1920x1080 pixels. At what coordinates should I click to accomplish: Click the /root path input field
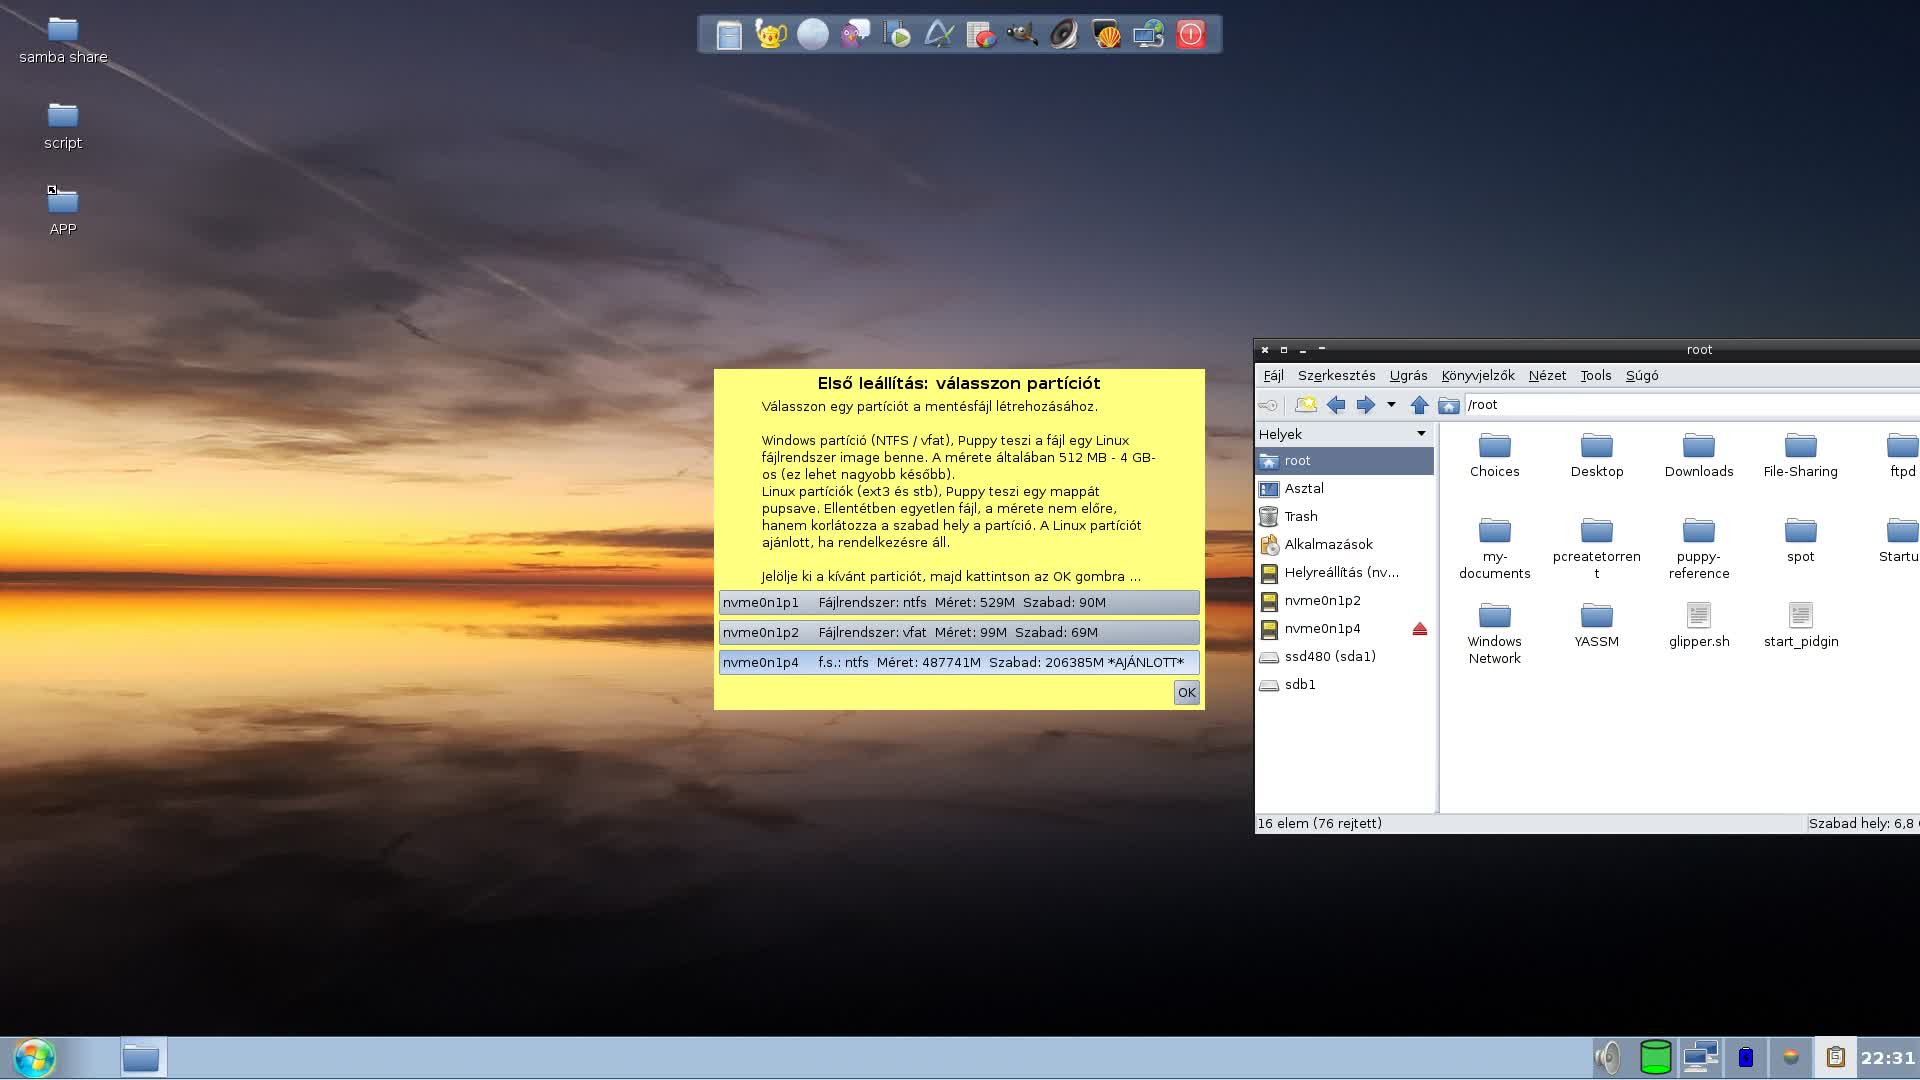click(1692, 405)
